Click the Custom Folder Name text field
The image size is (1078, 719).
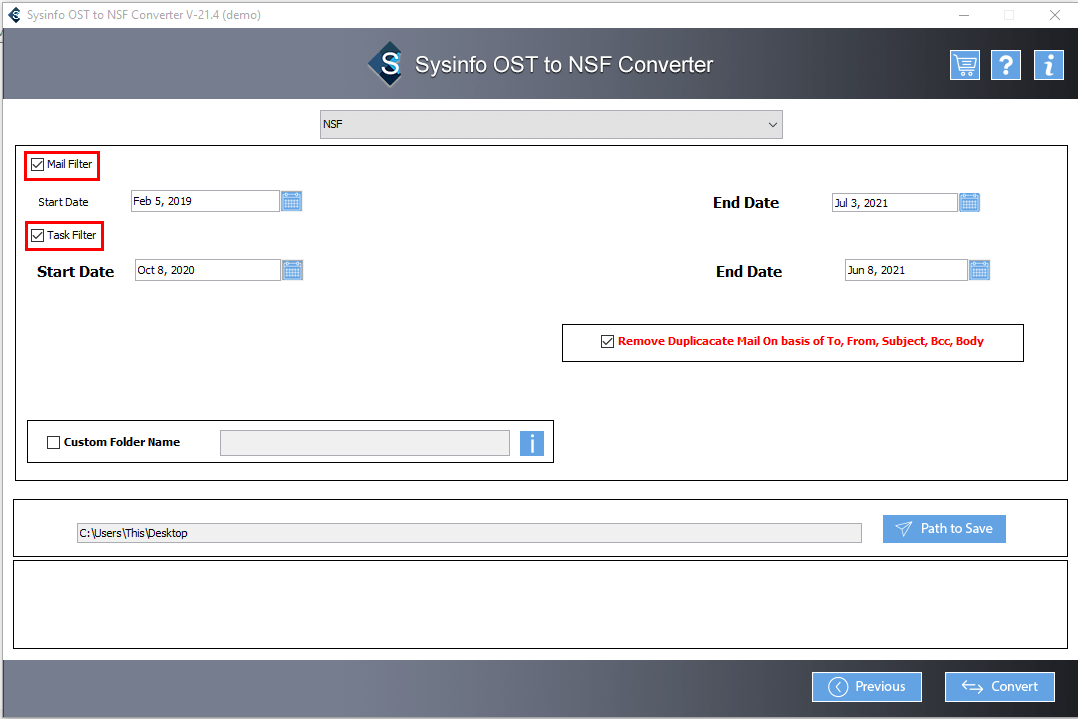(x=364, y=443)
